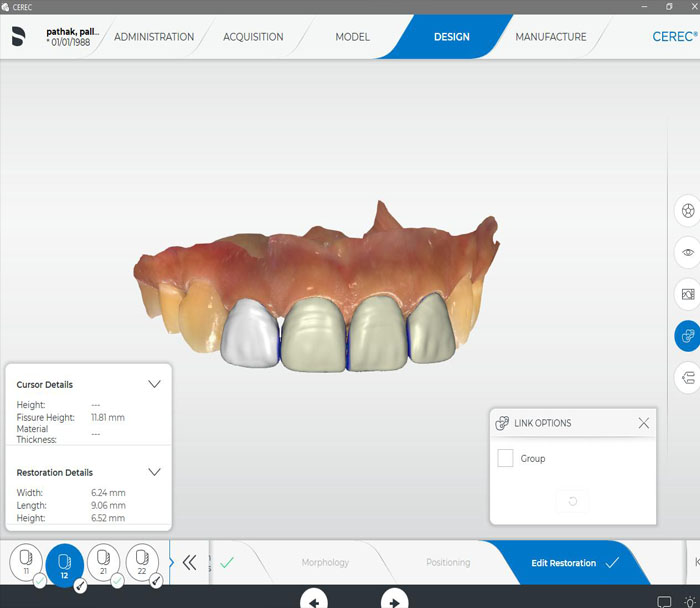The width and height of the screenshot is (700, 608).
Task: Click the LINK OPTIONS header icon
Action: (502, 423)
